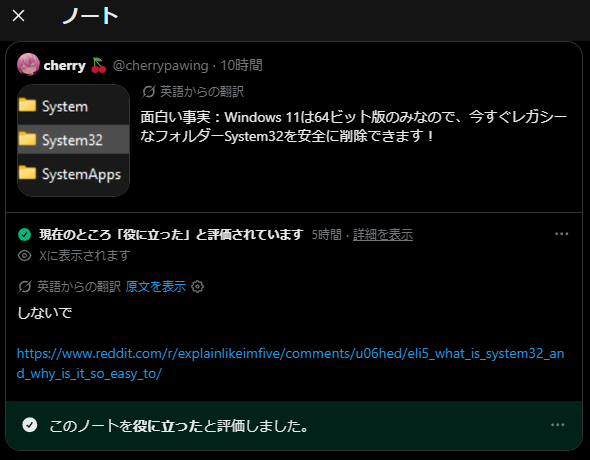
Task: Click the translation icon beside the post's 英語からの翻訳
Action: (x=149, y=91)
